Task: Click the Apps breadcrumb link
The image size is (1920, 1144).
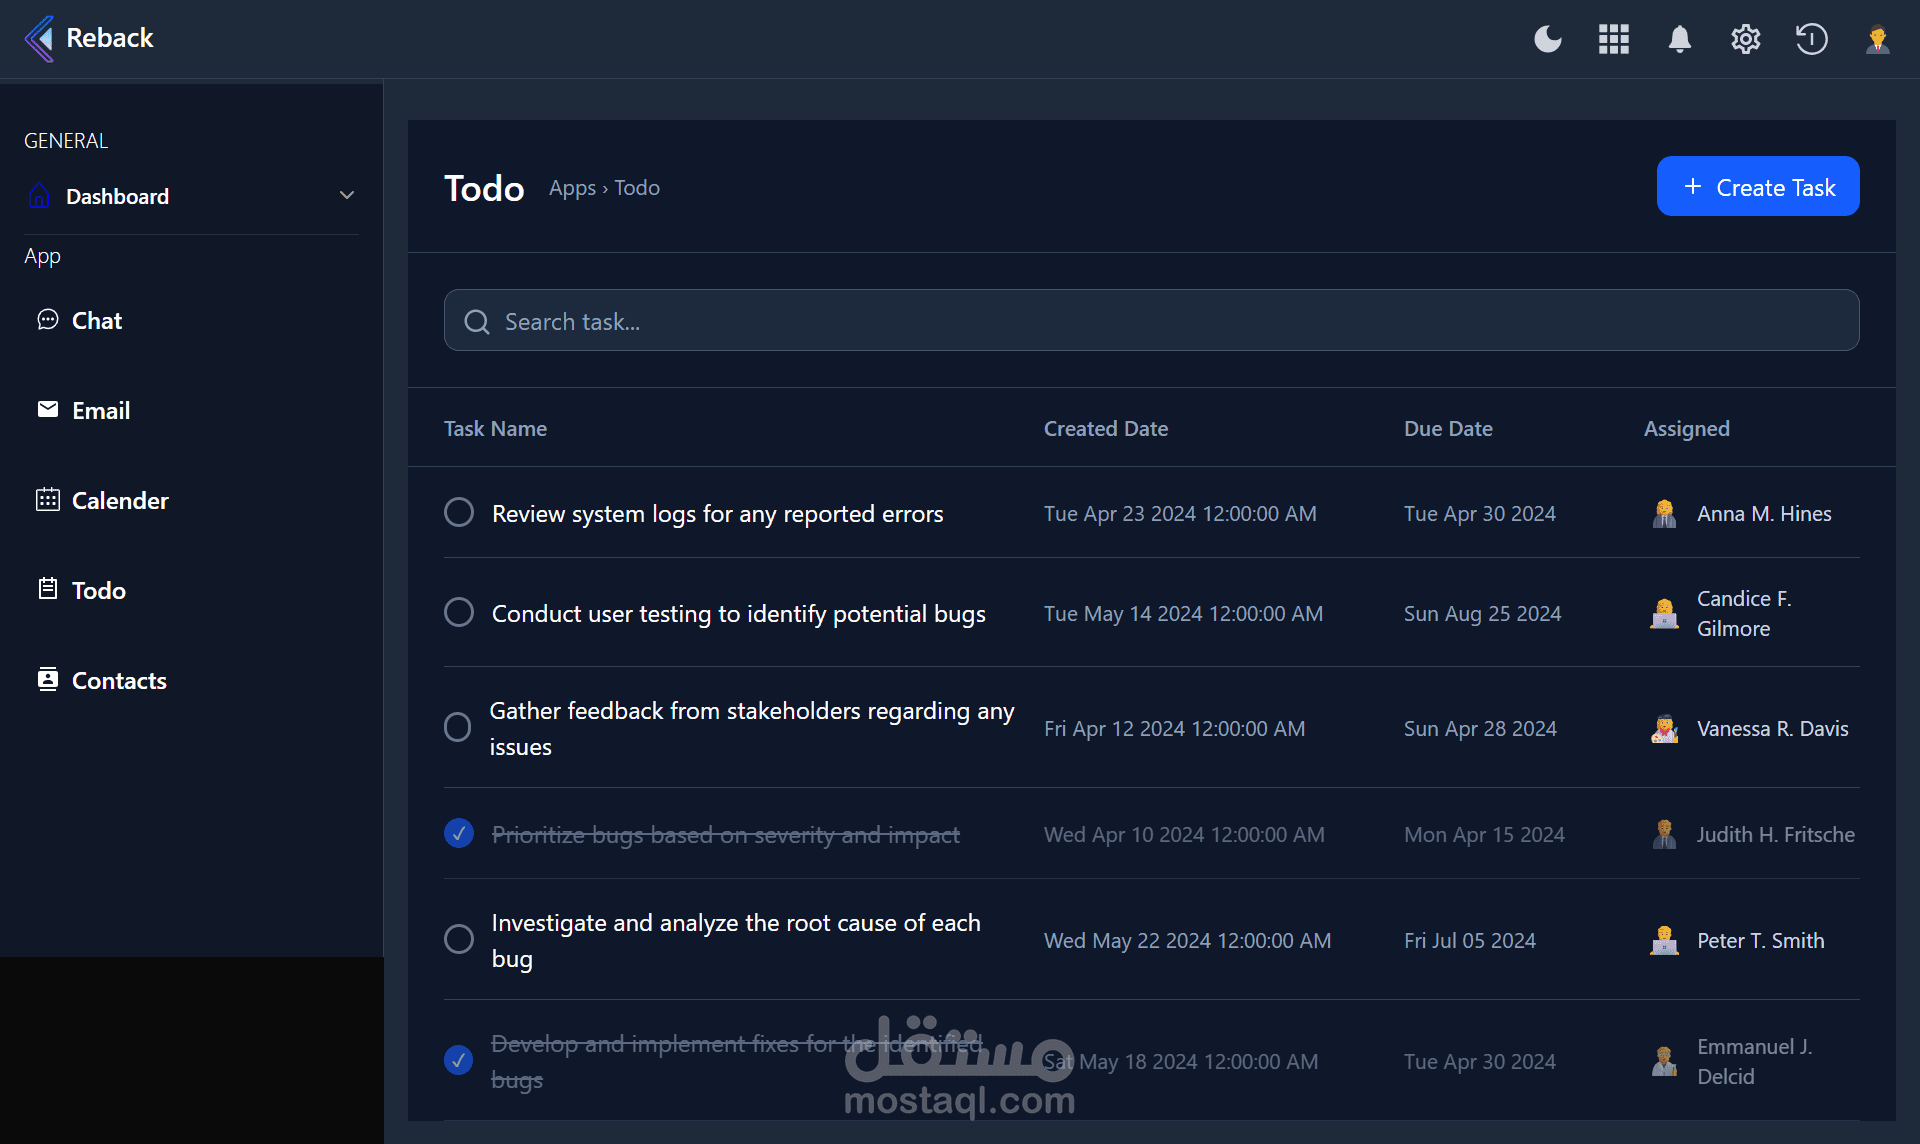Action: pos(572,188)
